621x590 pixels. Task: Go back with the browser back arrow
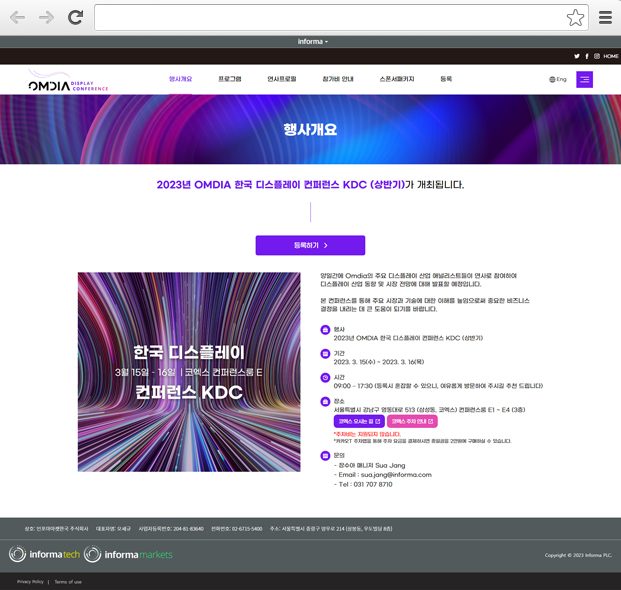coord(17,17)
